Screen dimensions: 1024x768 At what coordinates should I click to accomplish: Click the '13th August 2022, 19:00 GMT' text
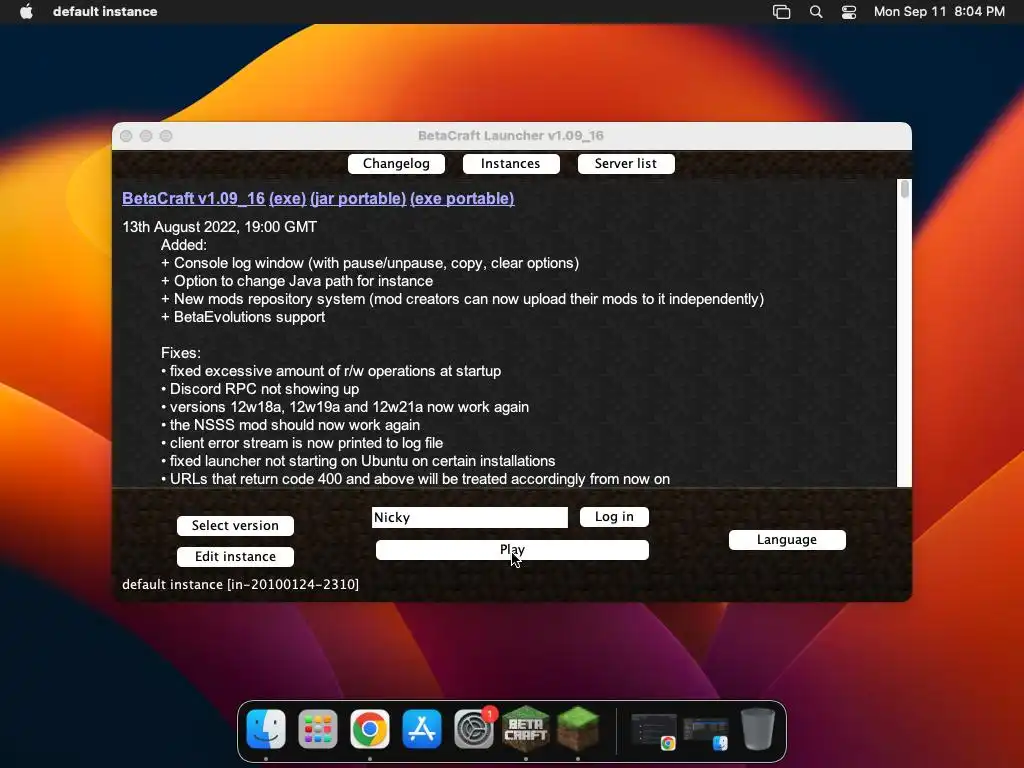click(x=219, y=227)
